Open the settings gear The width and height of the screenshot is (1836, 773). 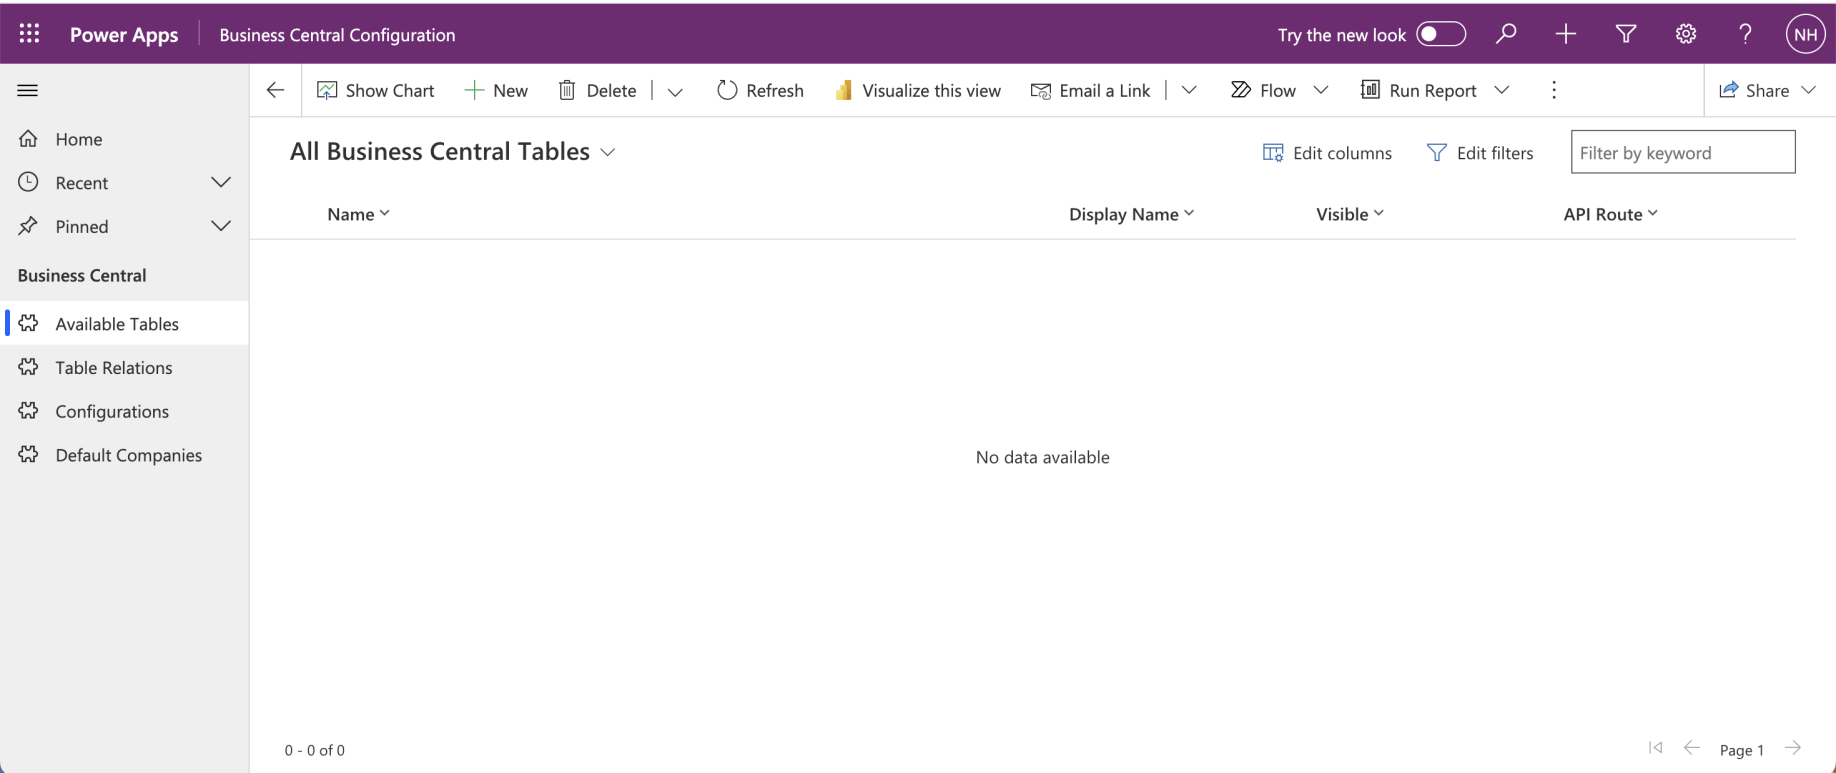pos(1686,34)
